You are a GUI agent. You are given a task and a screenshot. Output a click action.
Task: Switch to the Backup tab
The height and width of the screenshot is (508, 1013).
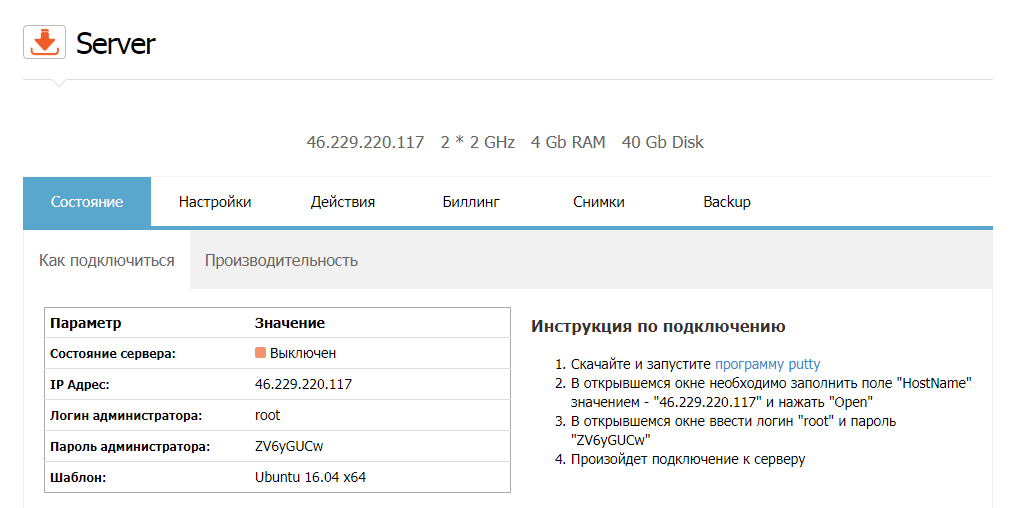(727, 202)
